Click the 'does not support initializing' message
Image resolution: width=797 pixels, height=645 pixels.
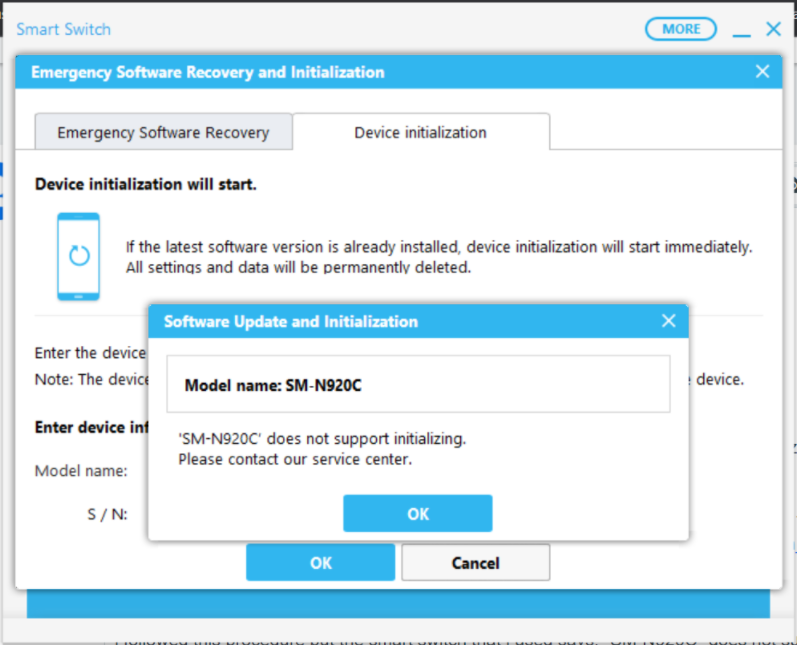[x=321, y=438]
